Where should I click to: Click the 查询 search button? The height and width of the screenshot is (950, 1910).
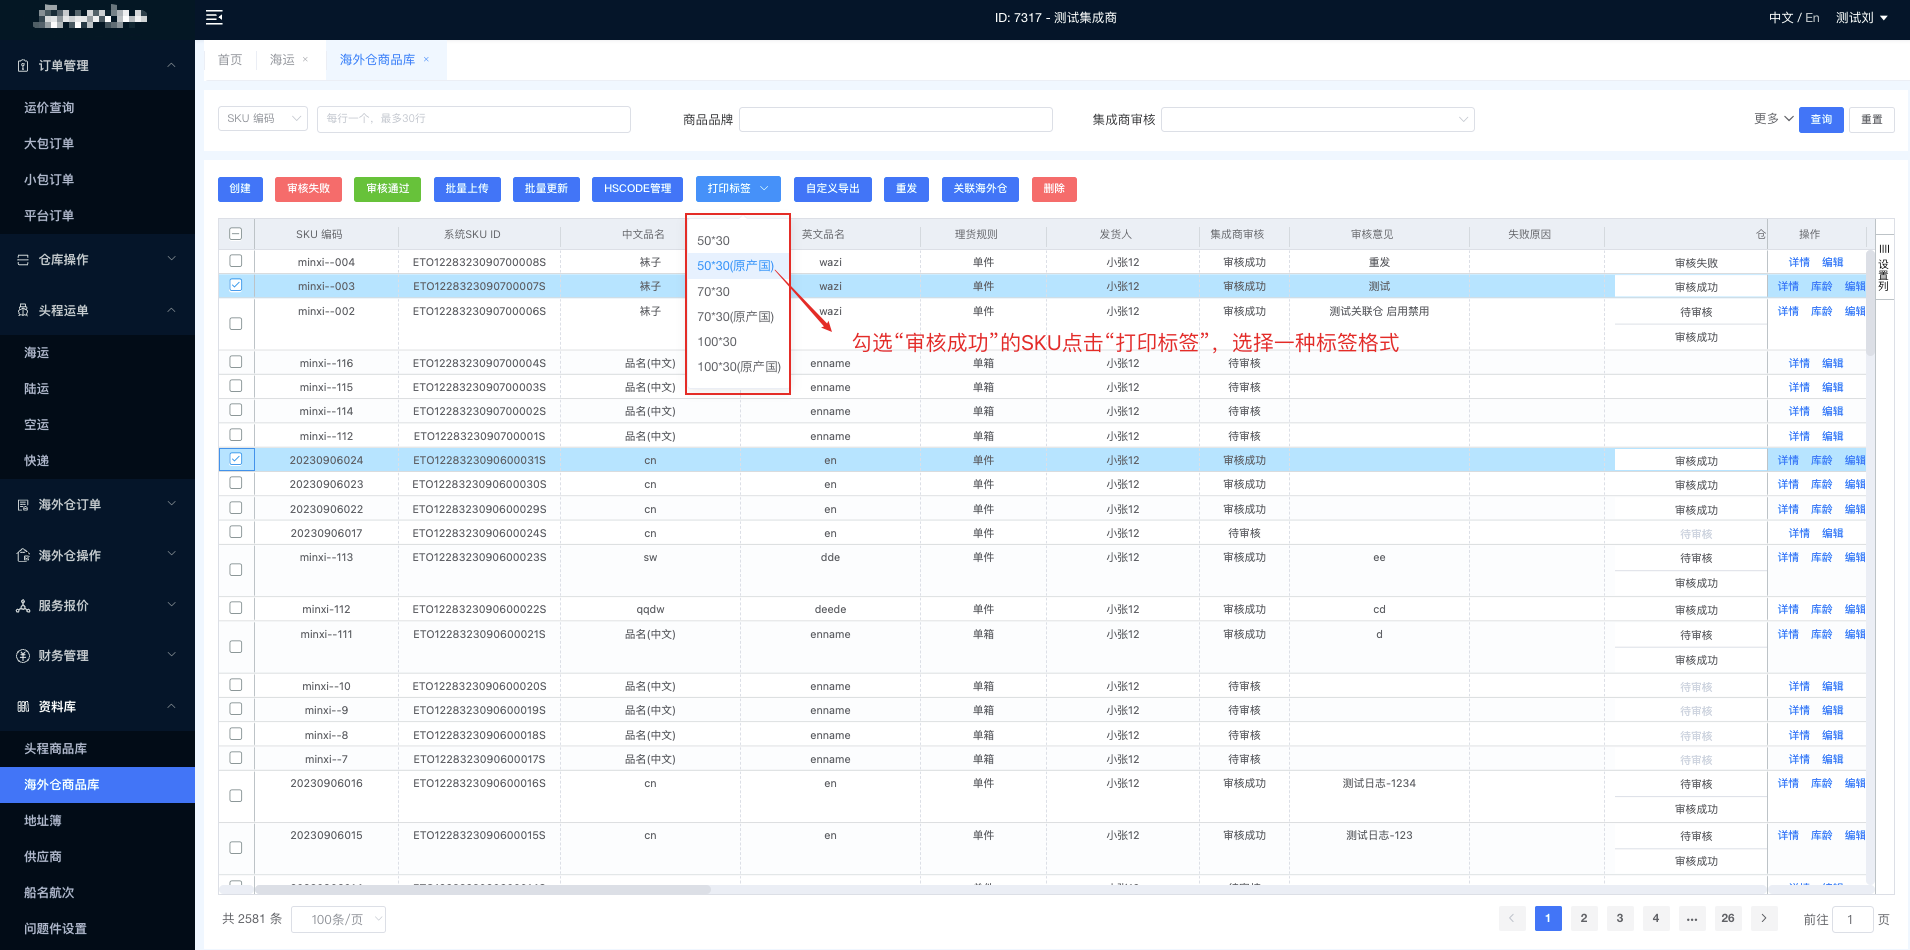pos(1820,120)
